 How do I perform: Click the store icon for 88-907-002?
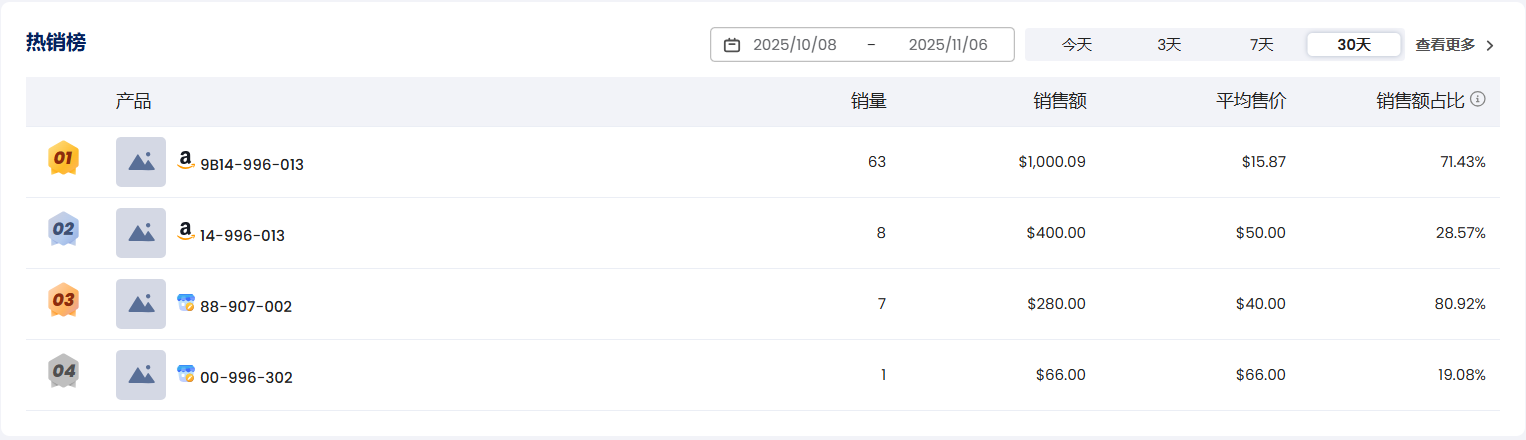click(x=185, y=302)
